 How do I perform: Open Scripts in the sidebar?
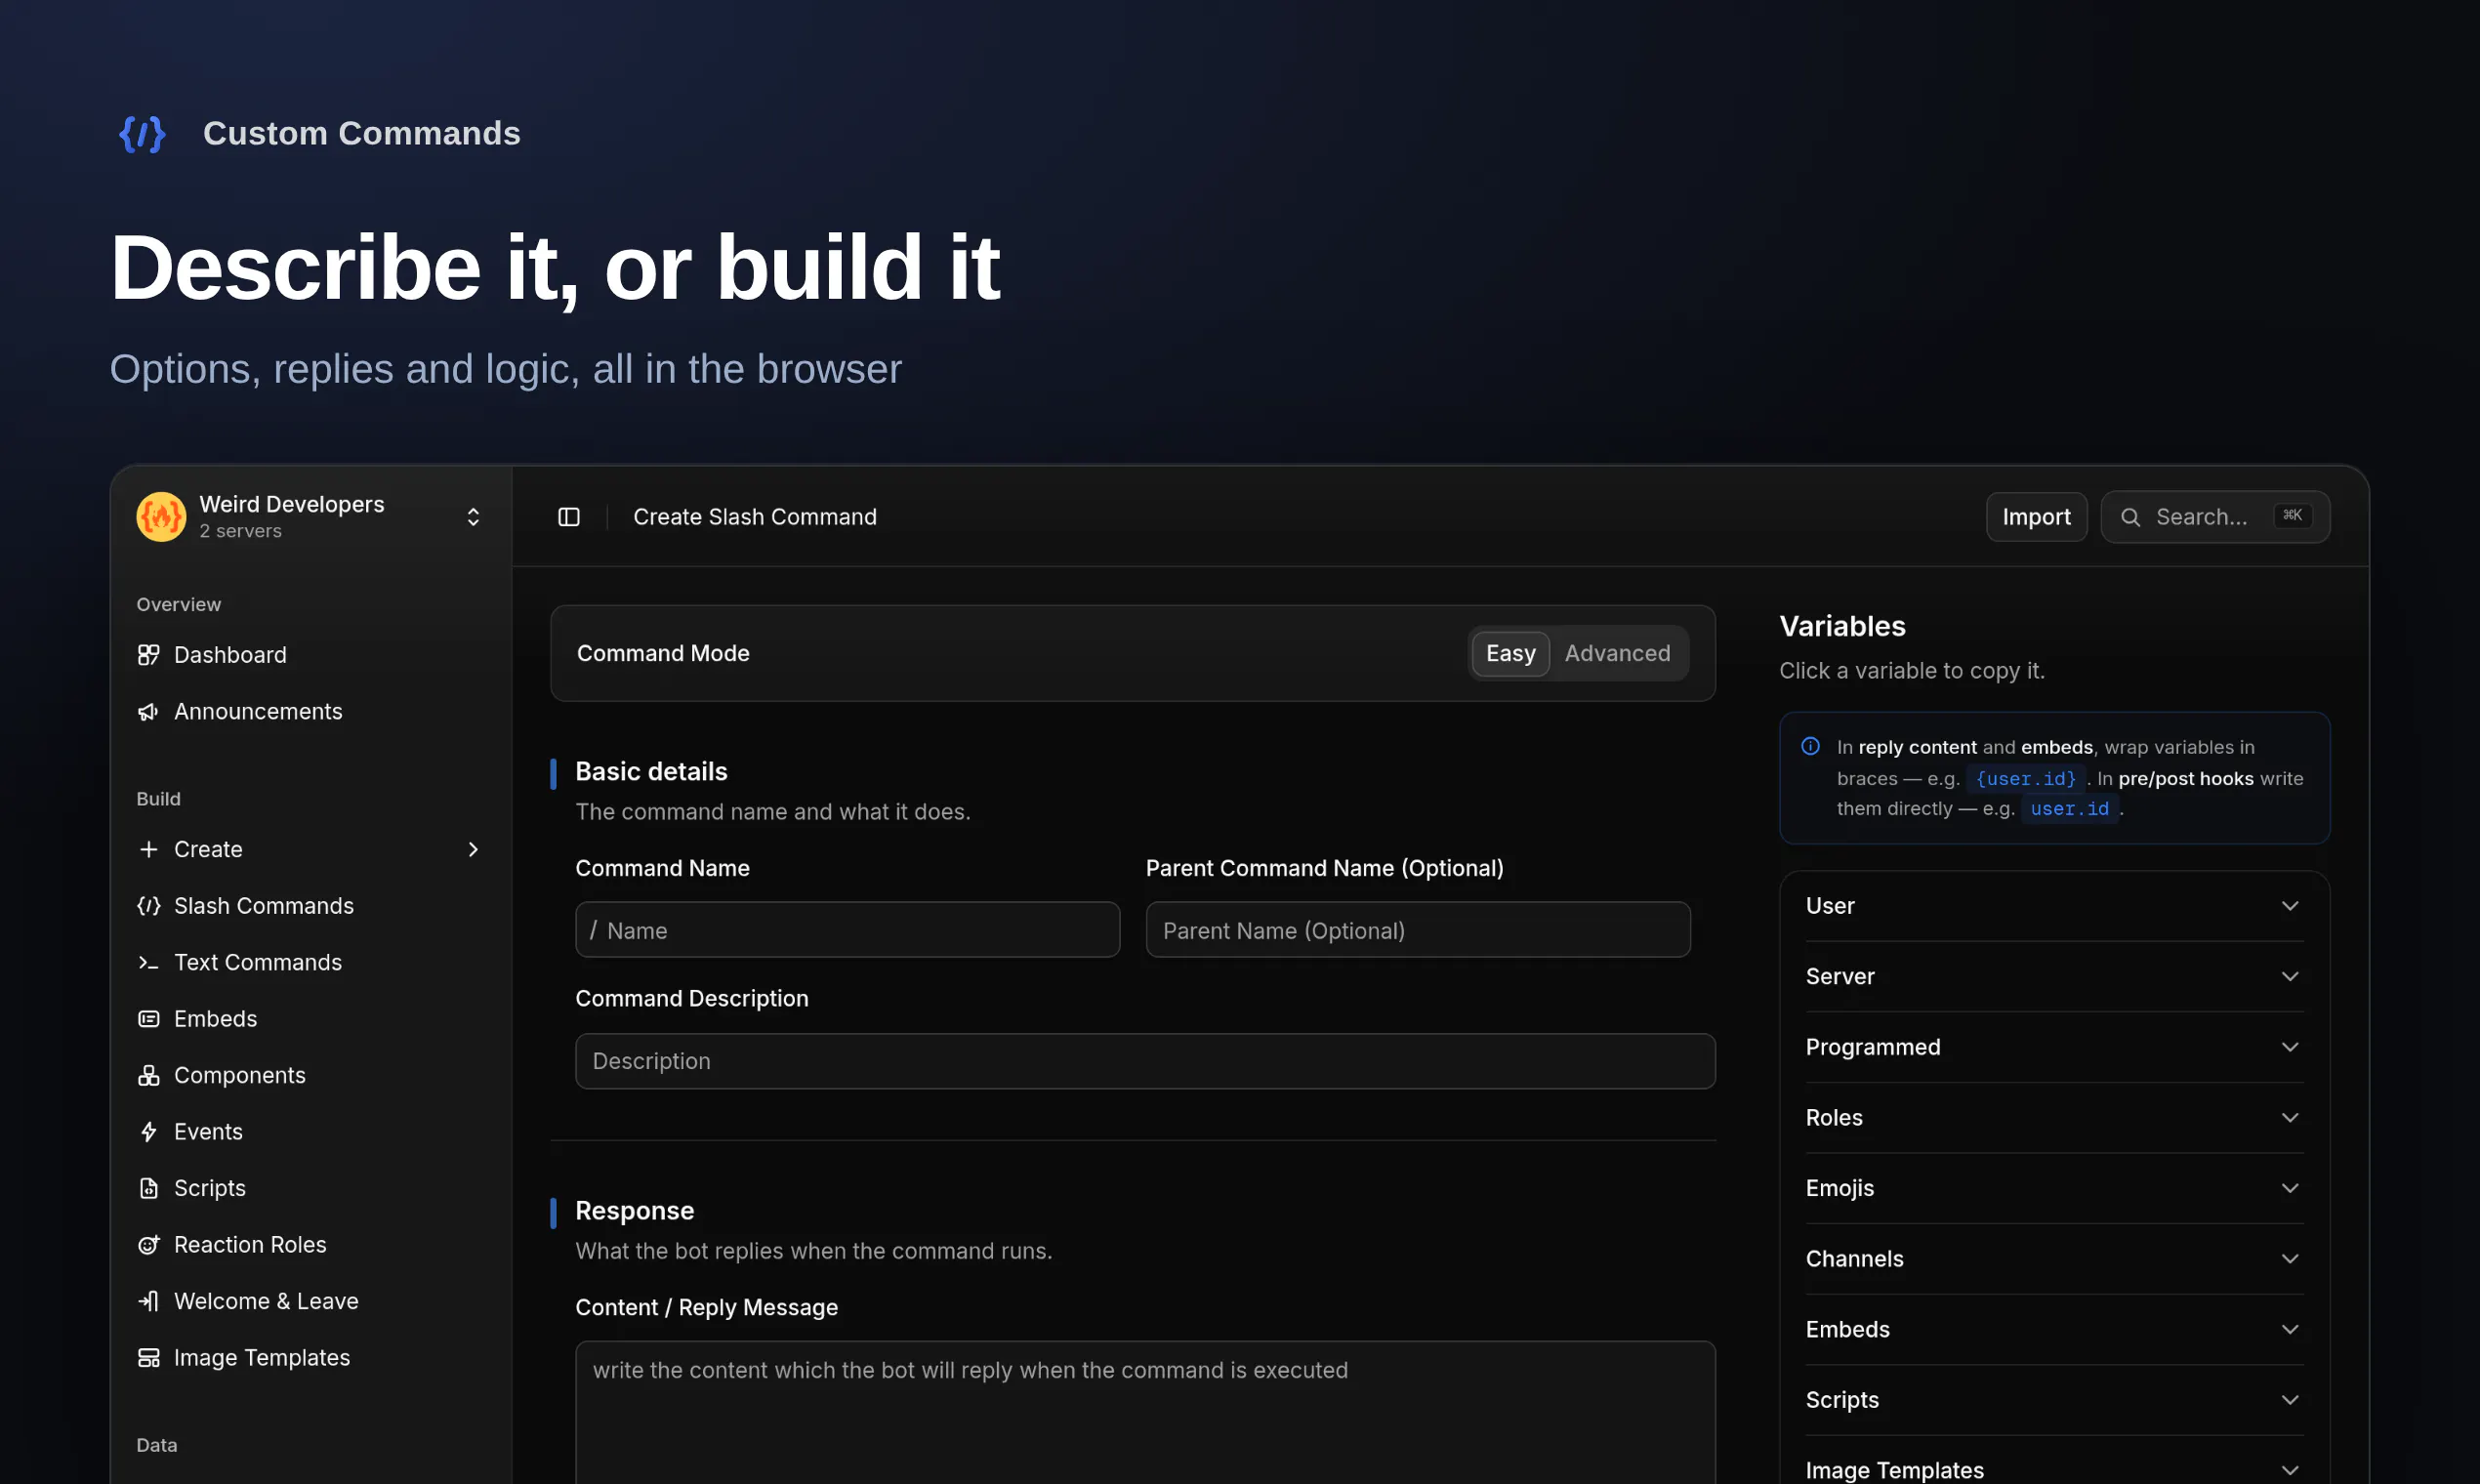click(x=311, y=1188)
